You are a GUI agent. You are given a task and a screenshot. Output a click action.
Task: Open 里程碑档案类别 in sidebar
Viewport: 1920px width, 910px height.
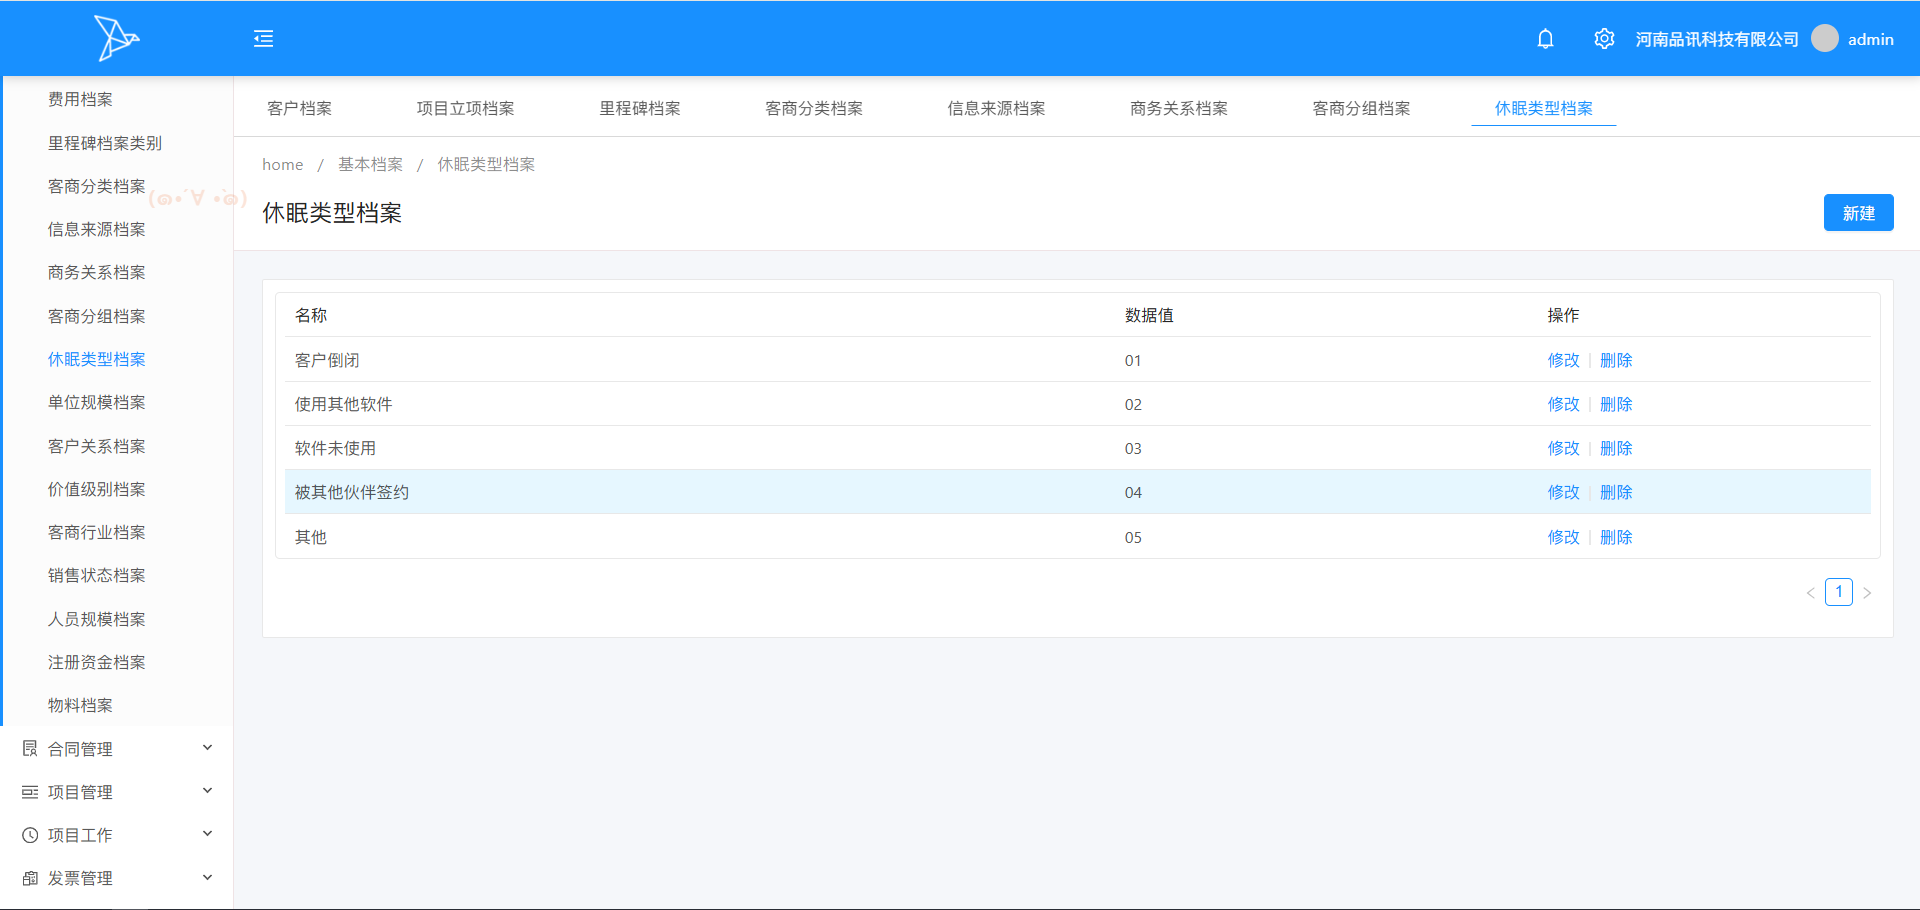coord(105,143)
